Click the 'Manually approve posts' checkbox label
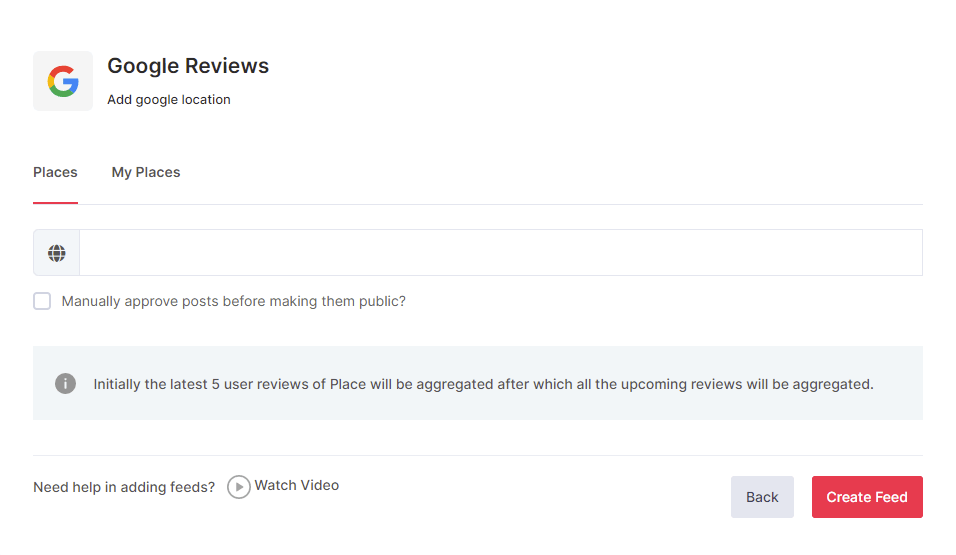 click(x=233, y=301)
